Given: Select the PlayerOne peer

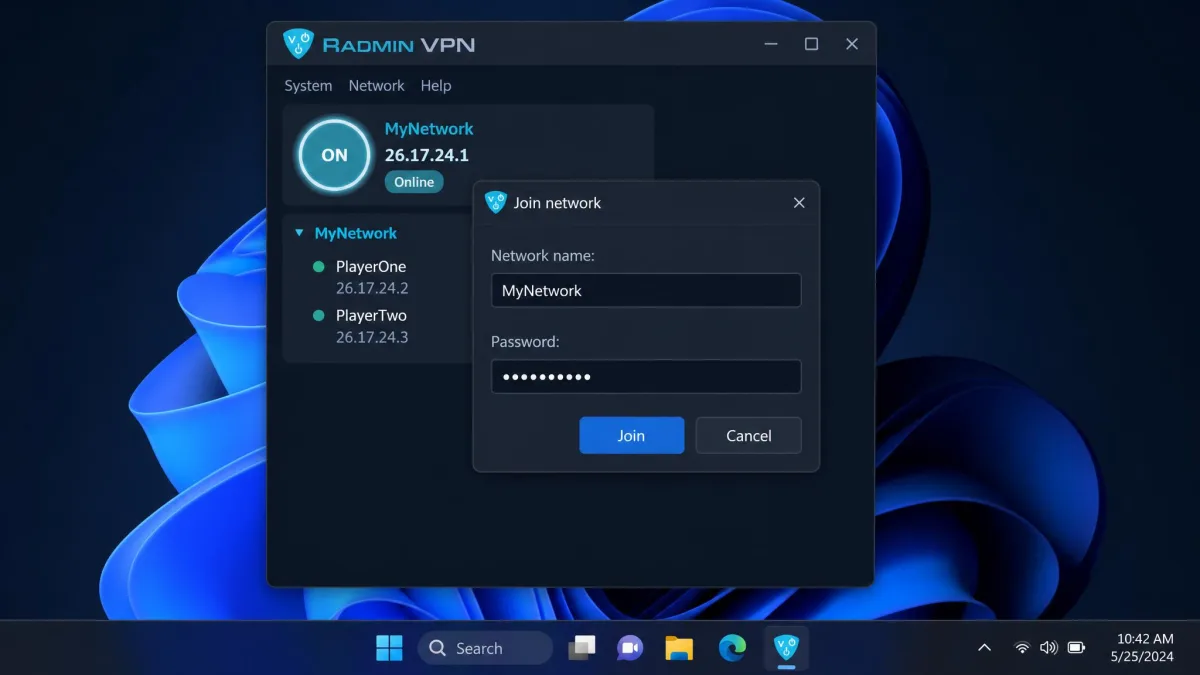Looking at the screenshot, I should point(371,267).
